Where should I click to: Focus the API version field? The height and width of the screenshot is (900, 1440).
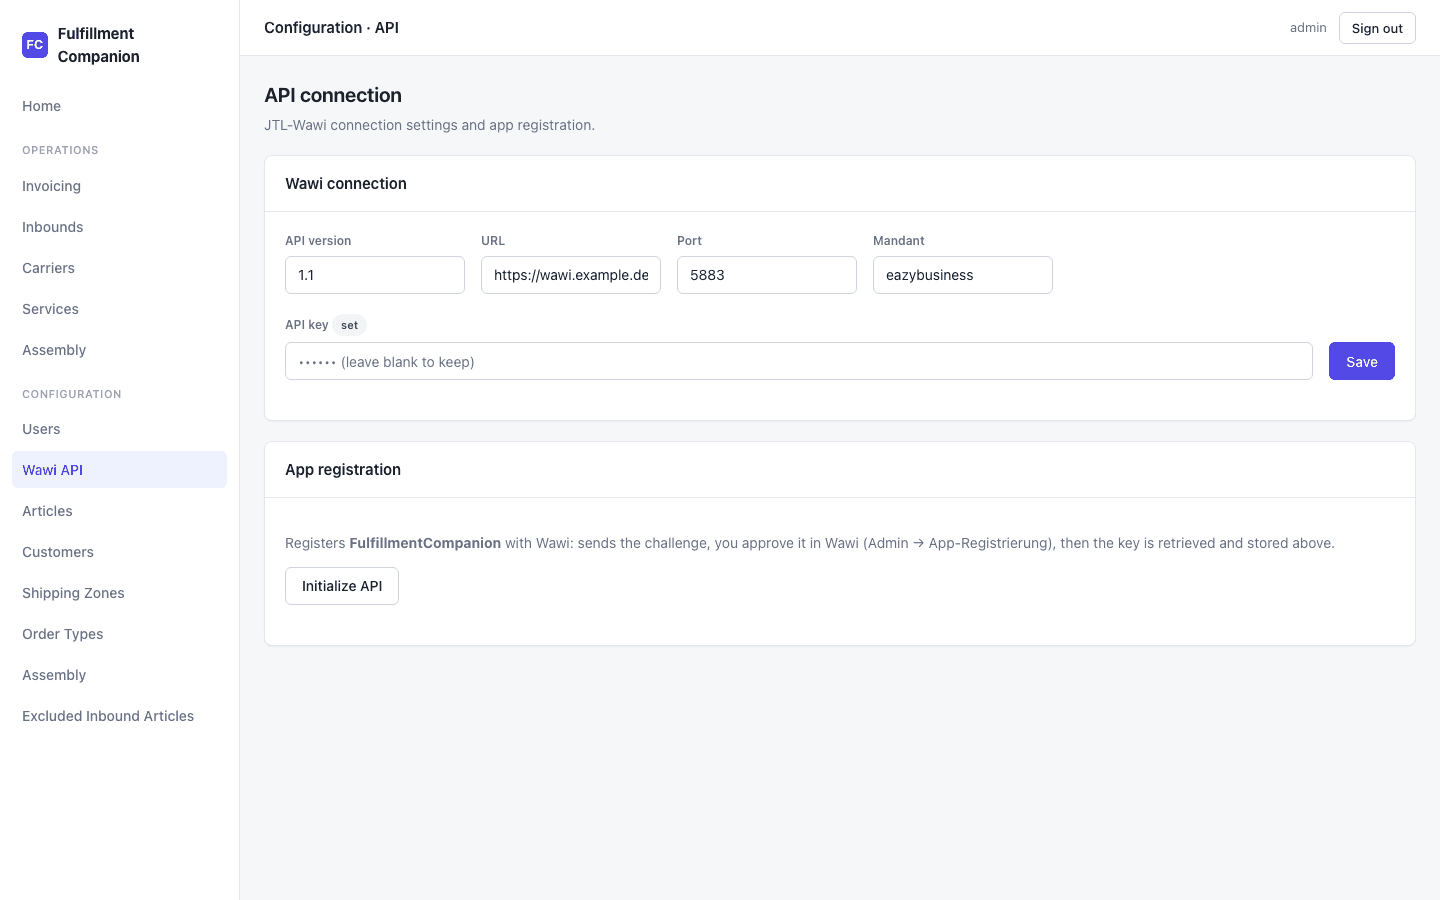[x=375, y=275]
